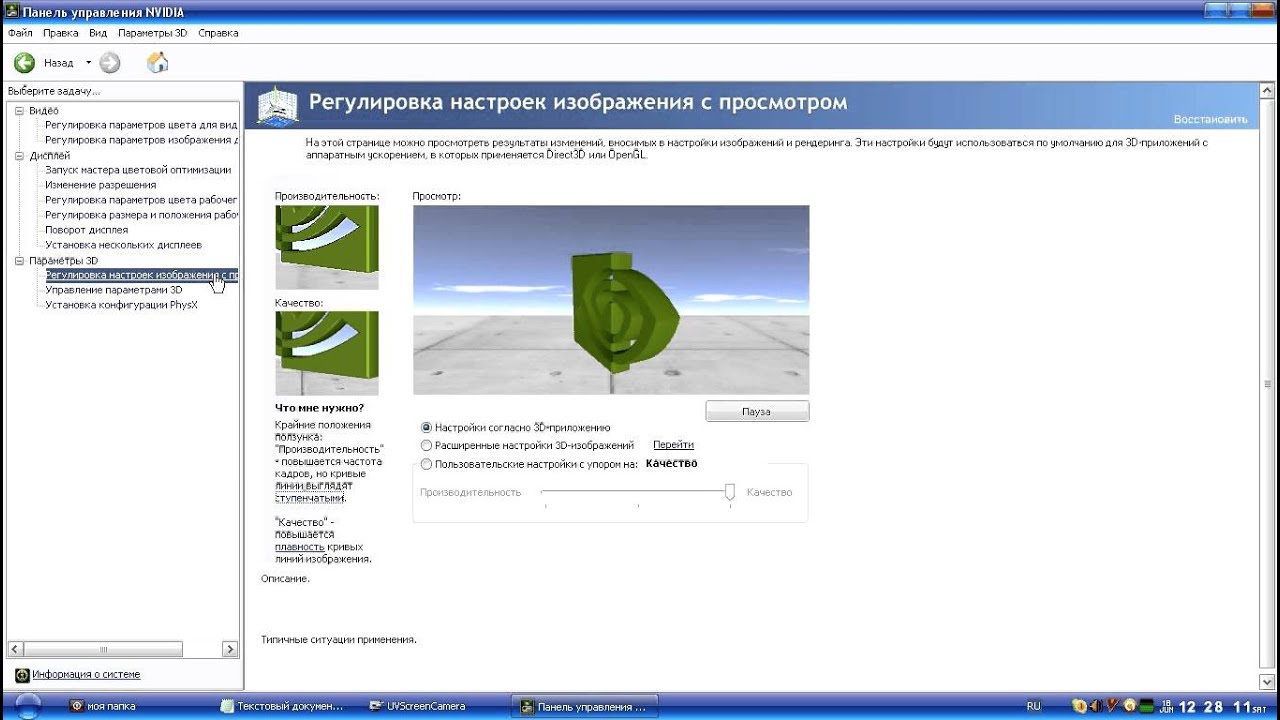Click the 3D logo preview viewport

(611, 300)
